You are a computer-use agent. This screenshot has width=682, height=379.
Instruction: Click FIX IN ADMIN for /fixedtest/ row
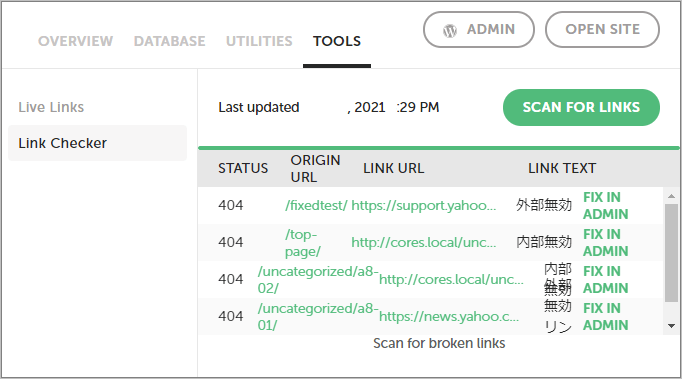tap(605, 206)
